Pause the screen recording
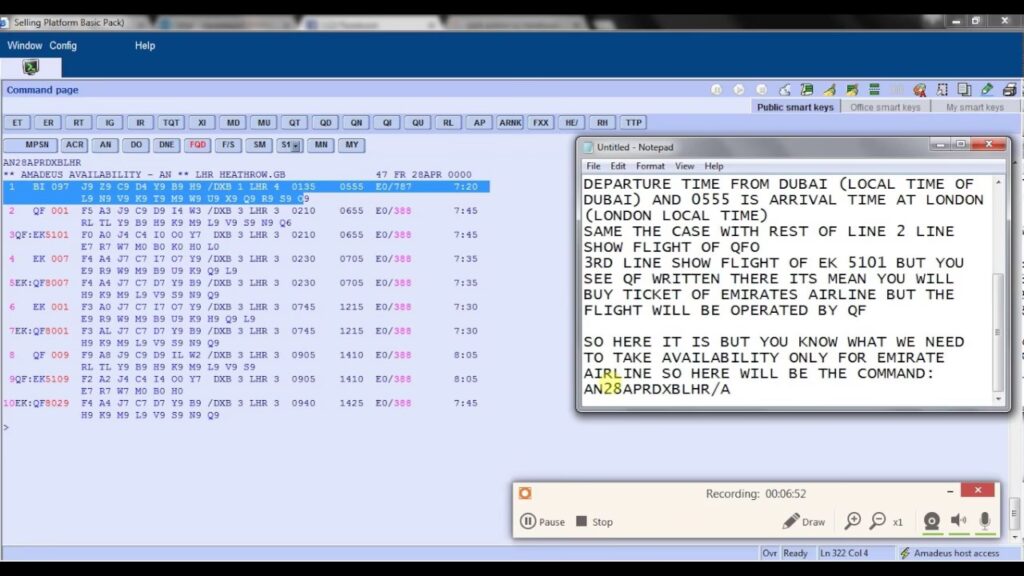This screenshot has height=576, width=1024. point(543,522)
